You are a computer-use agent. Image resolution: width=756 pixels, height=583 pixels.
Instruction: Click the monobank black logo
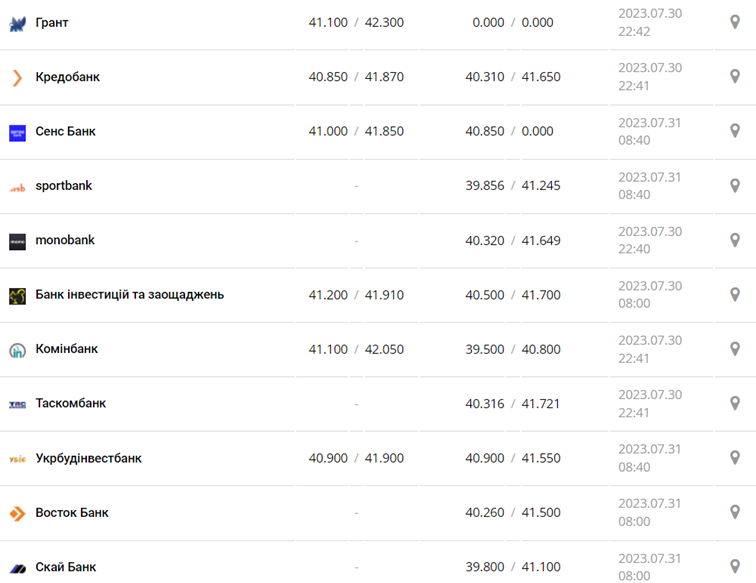tap(17, 241)
